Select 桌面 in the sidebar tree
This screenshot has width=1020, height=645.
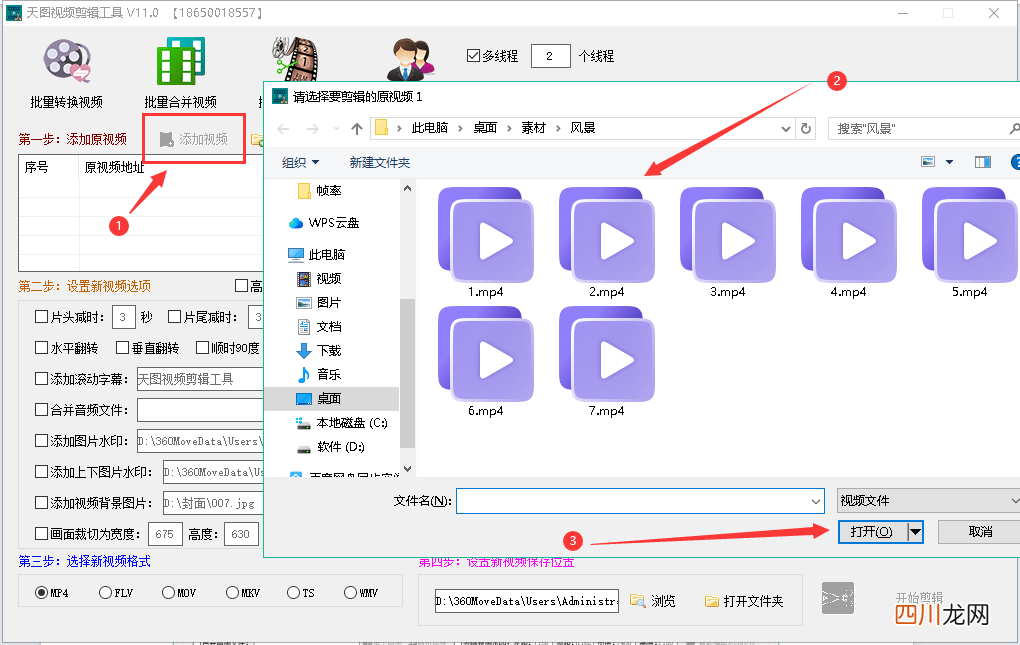pyautogui.click(x=319, y=399)
